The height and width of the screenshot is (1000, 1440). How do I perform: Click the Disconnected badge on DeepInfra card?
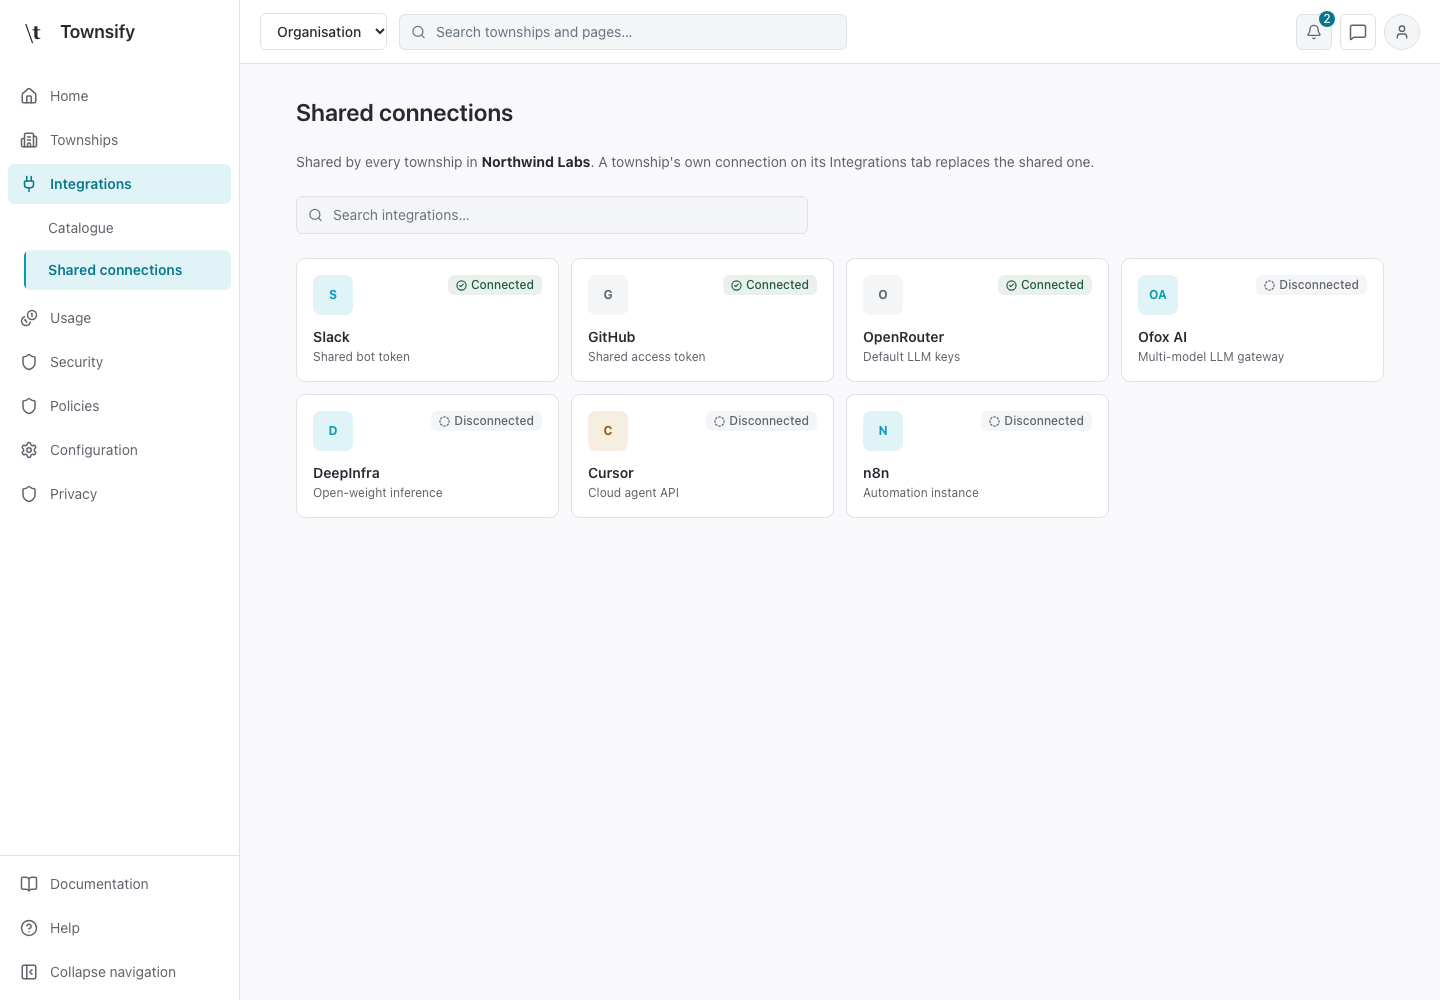(x=486, y=421)
